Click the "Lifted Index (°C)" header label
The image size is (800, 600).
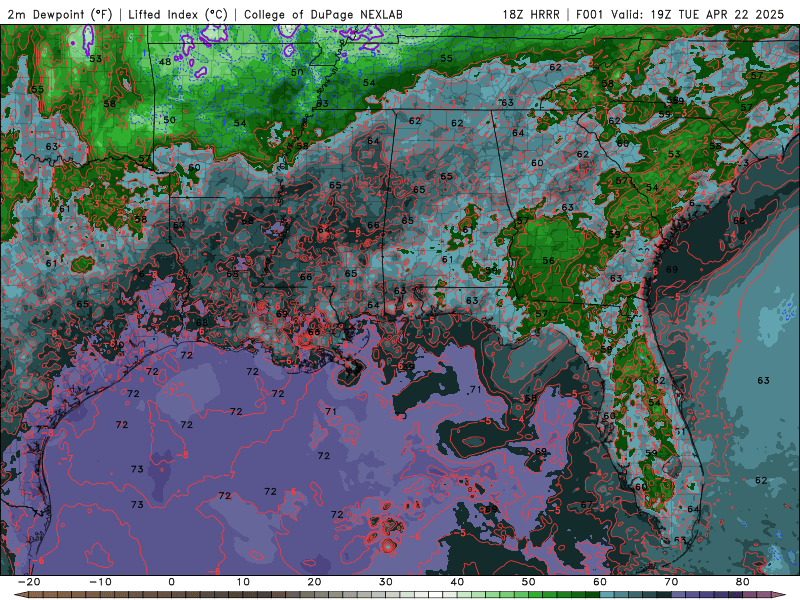(178, 15)
